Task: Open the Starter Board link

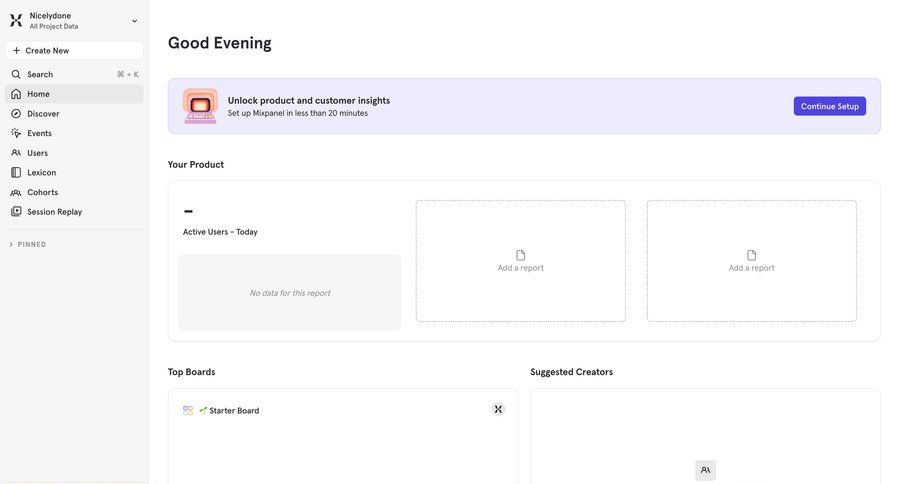Action: (234, 411)
